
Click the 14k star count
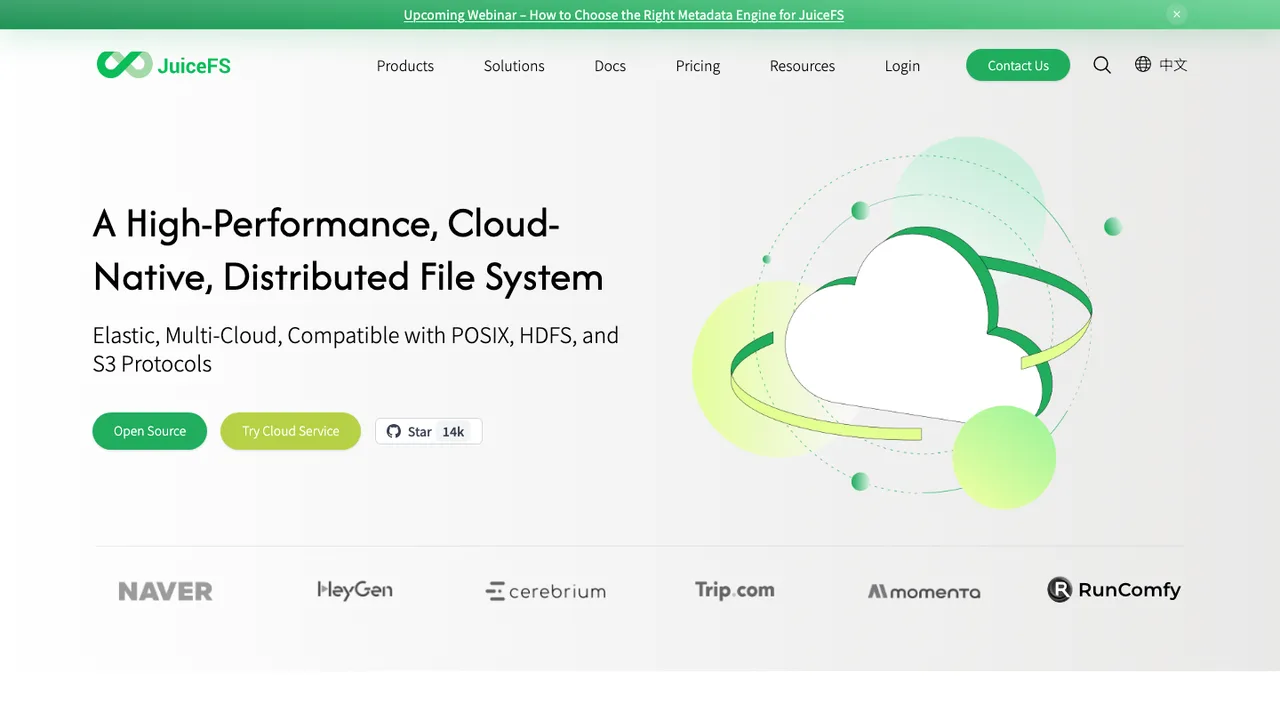[453, 431]
